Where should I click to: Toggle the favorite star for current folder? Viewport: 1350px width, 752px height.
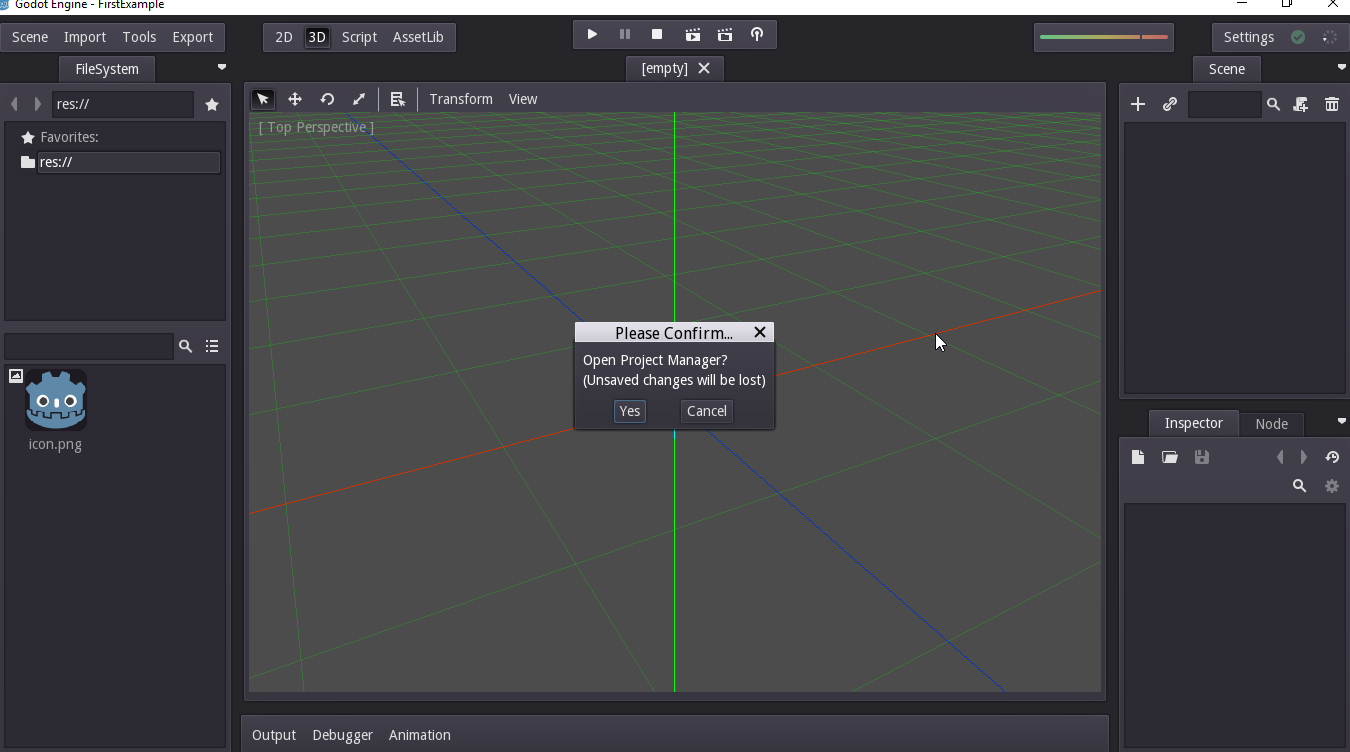(x=212, y=104)
